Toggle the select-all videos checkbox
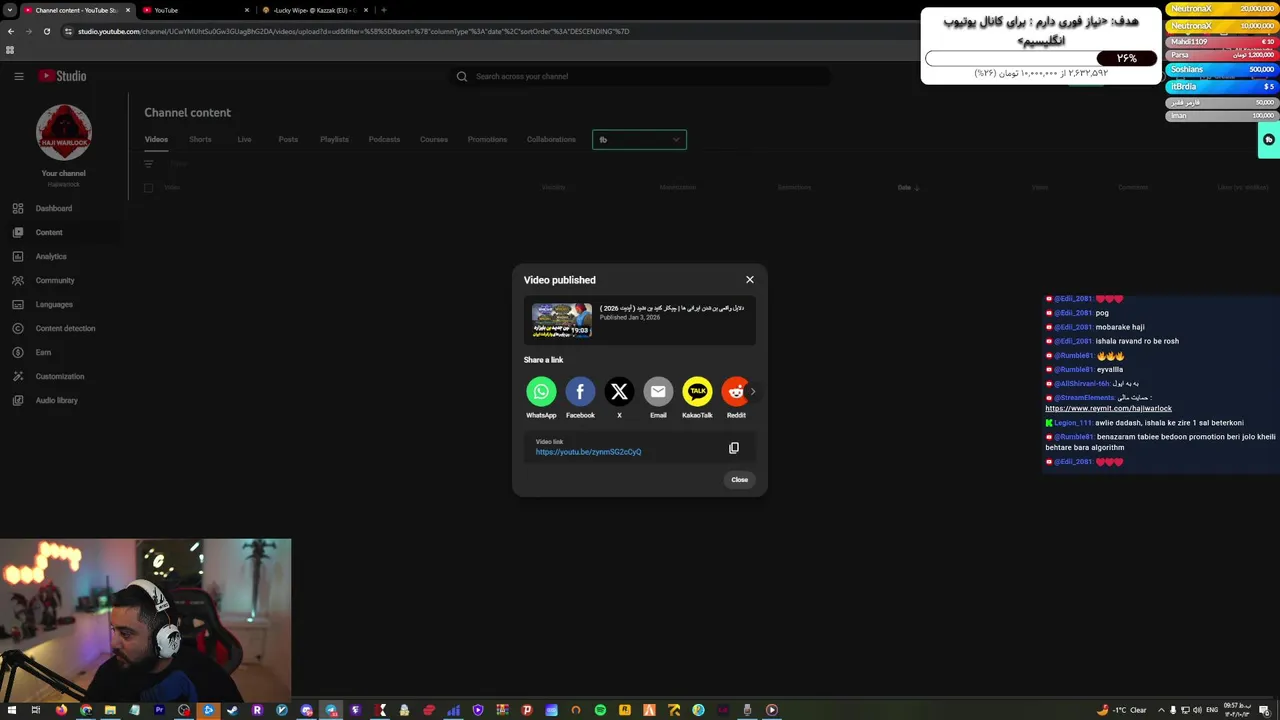 point(148,187)
